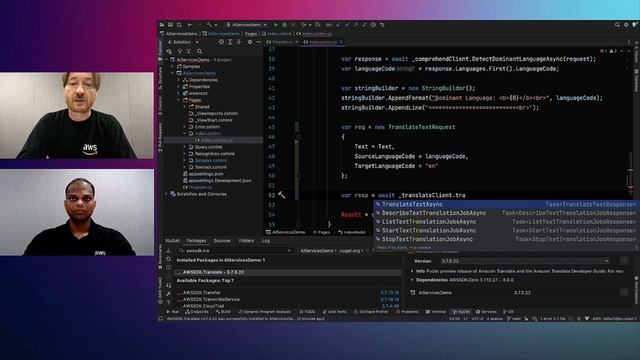
Task: Collapse the AIServicesDemo solution root node
Action: click(x=167, y=60)
